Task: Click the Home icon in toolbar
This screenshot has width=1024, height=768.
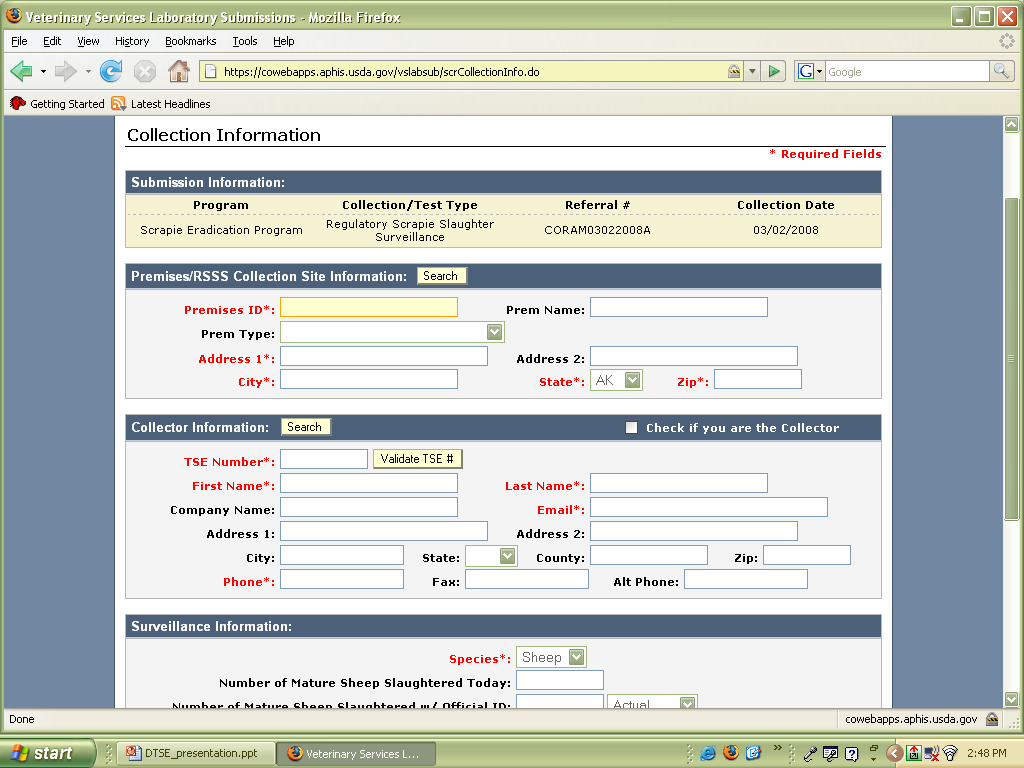Action: coord(178,71)
